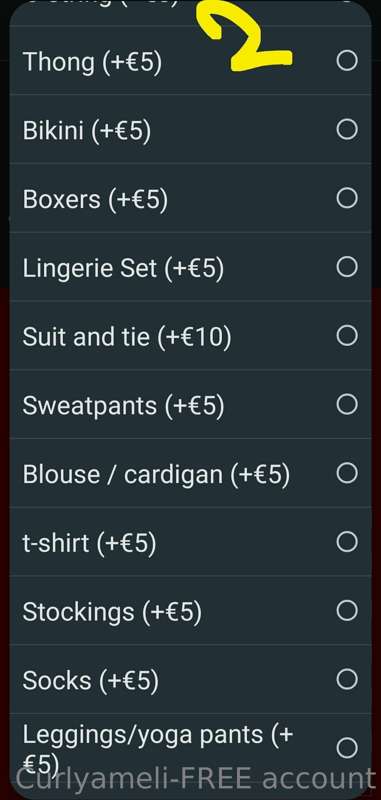Choose Blouse / cardigan radio button
The width and height of the screenshot is (381, 800).
pyautogui.click(x=347, y=473)
